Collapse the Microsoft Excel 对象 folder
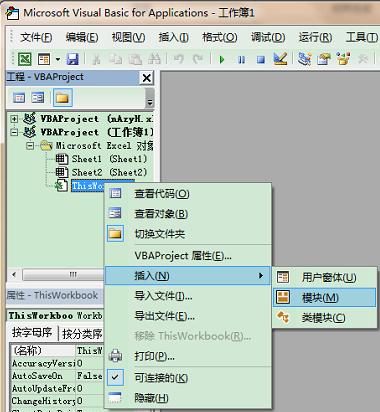This screenshot has height=412, width=380. (x=30, y=146)
